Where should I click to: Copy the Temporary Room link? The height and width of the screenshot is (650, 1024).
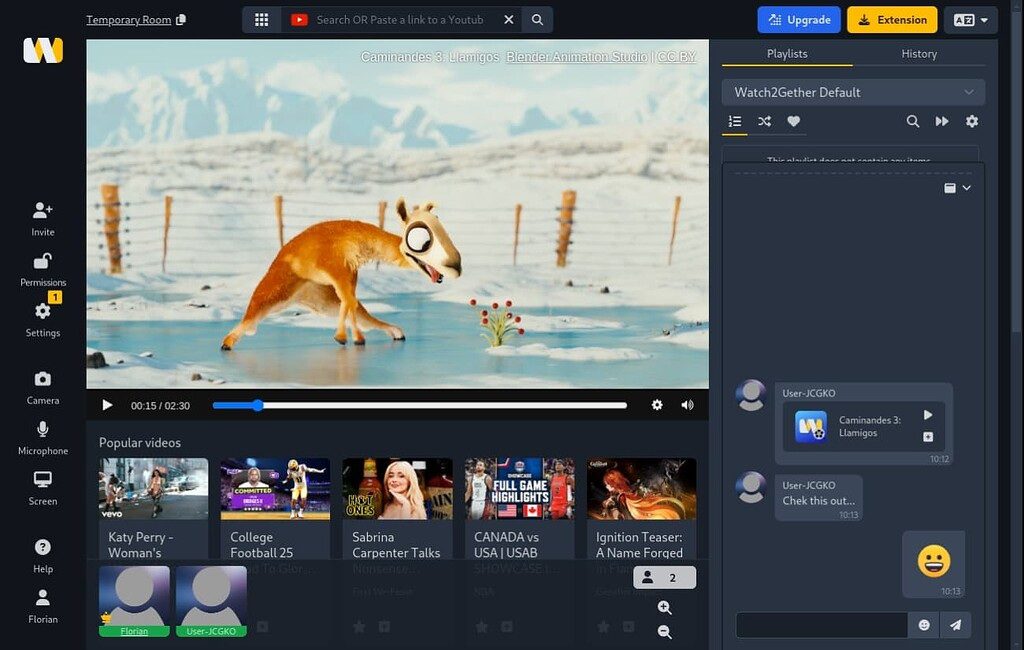point(181,20)
